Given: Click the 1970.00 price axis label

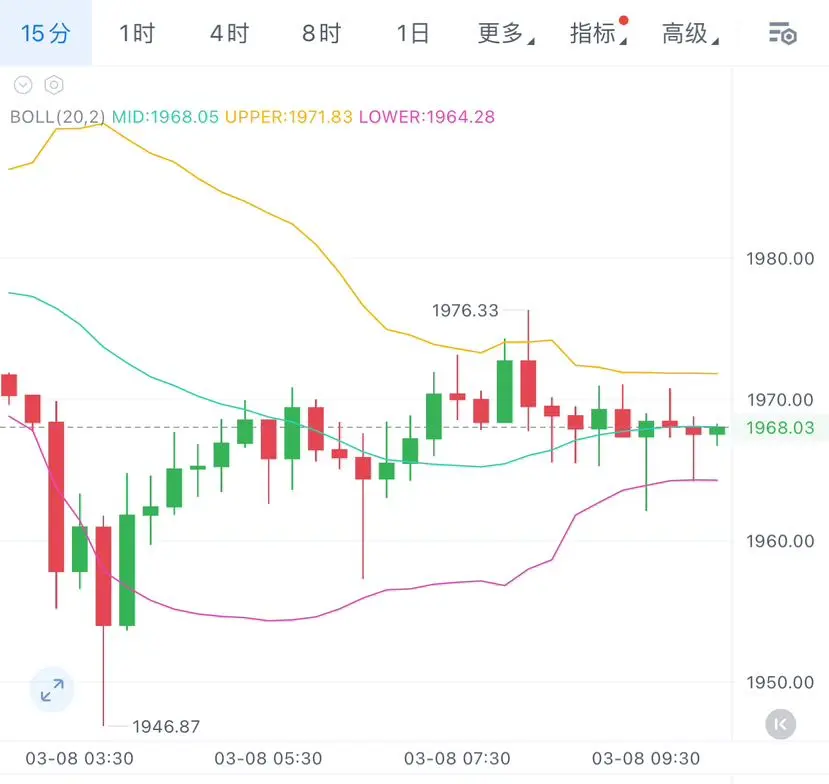Looking at the screenshot, I should coord(780,400).
